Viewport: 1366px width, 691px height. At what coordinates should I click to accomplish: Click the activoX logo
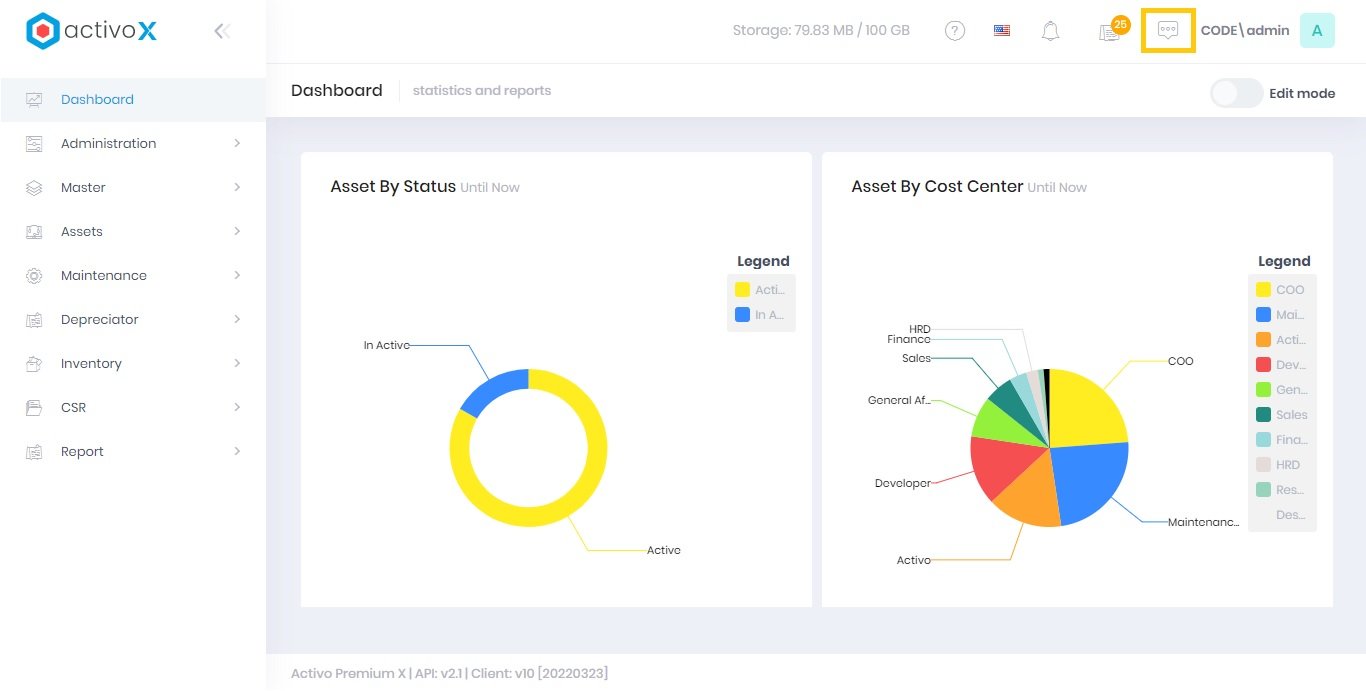click(x=92, y=31)
